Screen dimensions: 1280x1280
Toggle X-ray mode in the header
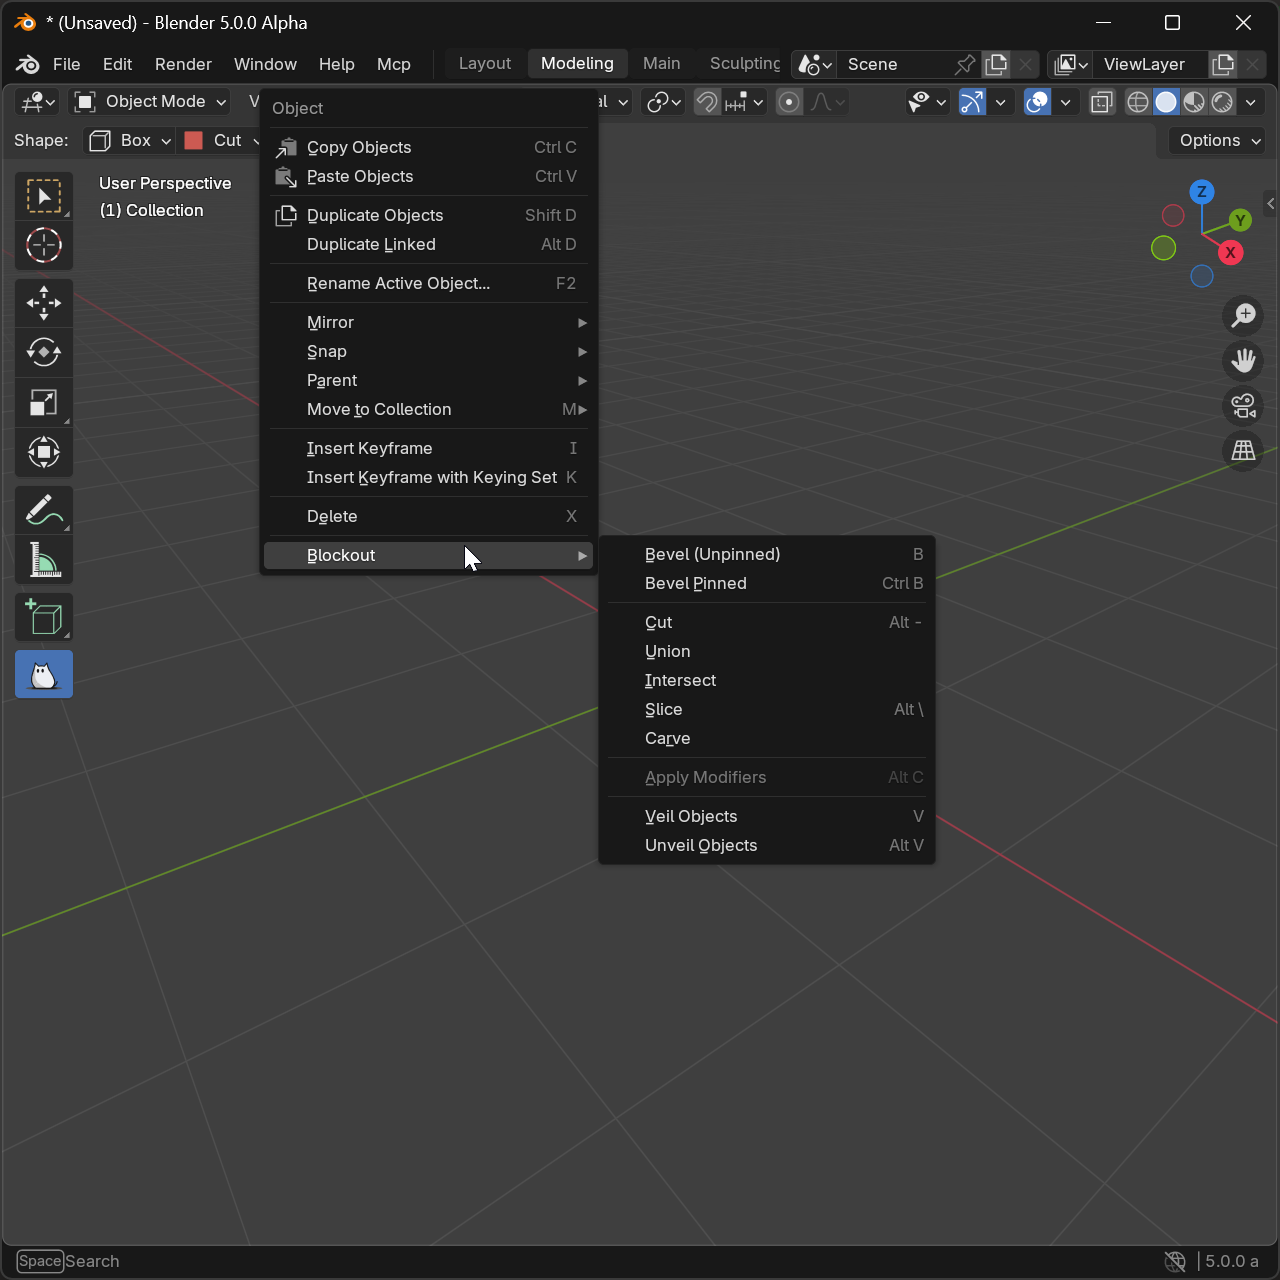tap(1101, 102)
